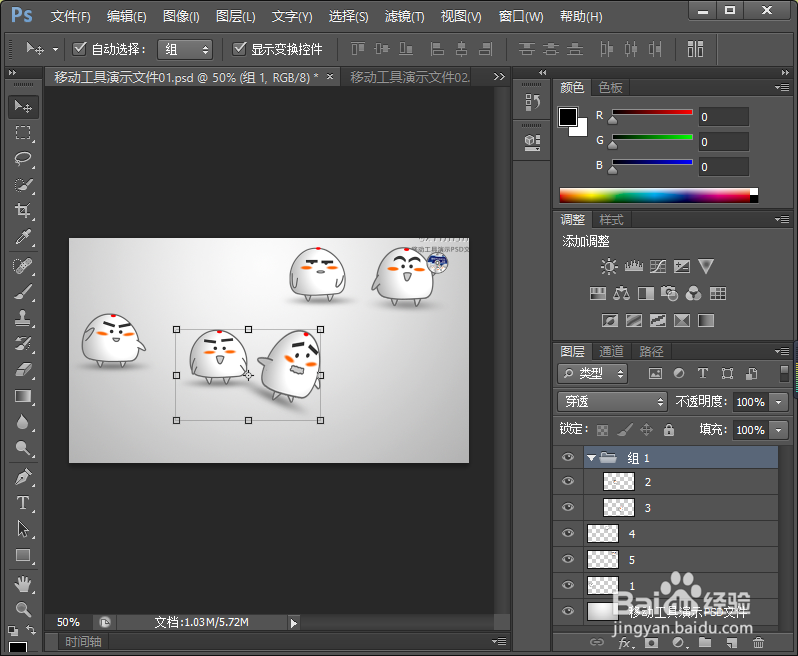Select the Hand tool
Screen dimensions: 798x656
(23, 584)
